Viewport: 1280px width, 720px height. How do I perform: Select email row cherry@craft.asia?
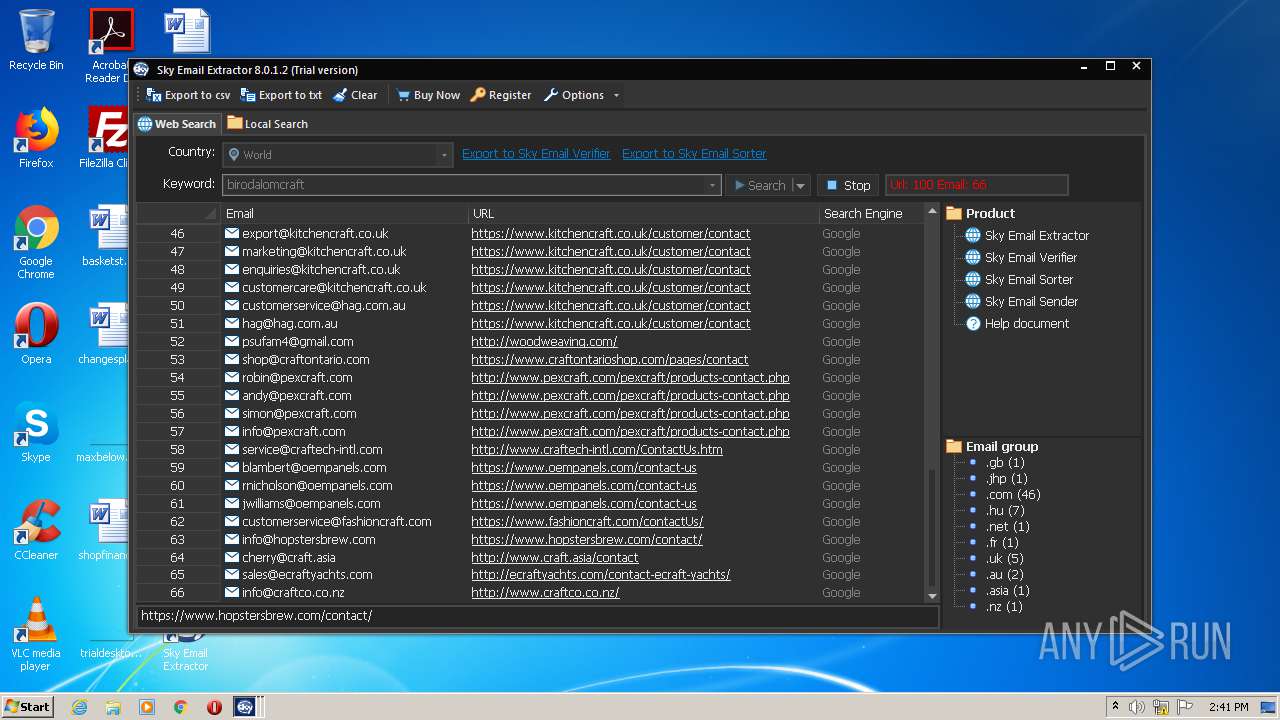289,558
